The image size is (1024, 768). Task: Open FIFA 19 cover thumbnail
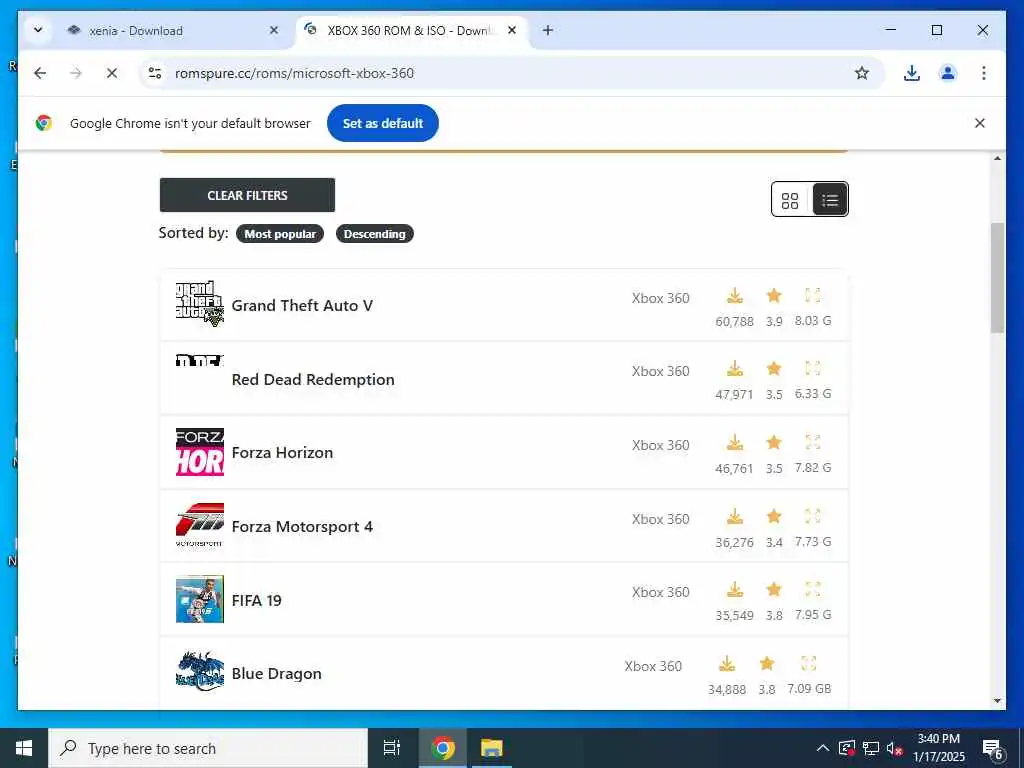(x=200, y=599)
